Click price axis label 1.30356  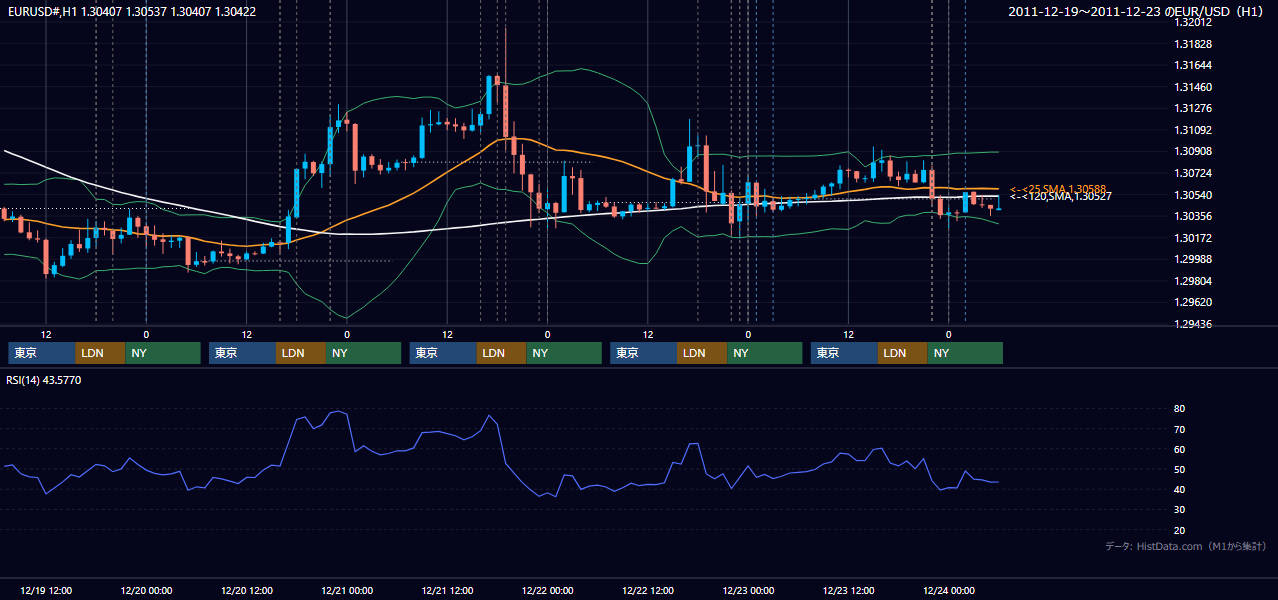click(x=1193, y=217)
